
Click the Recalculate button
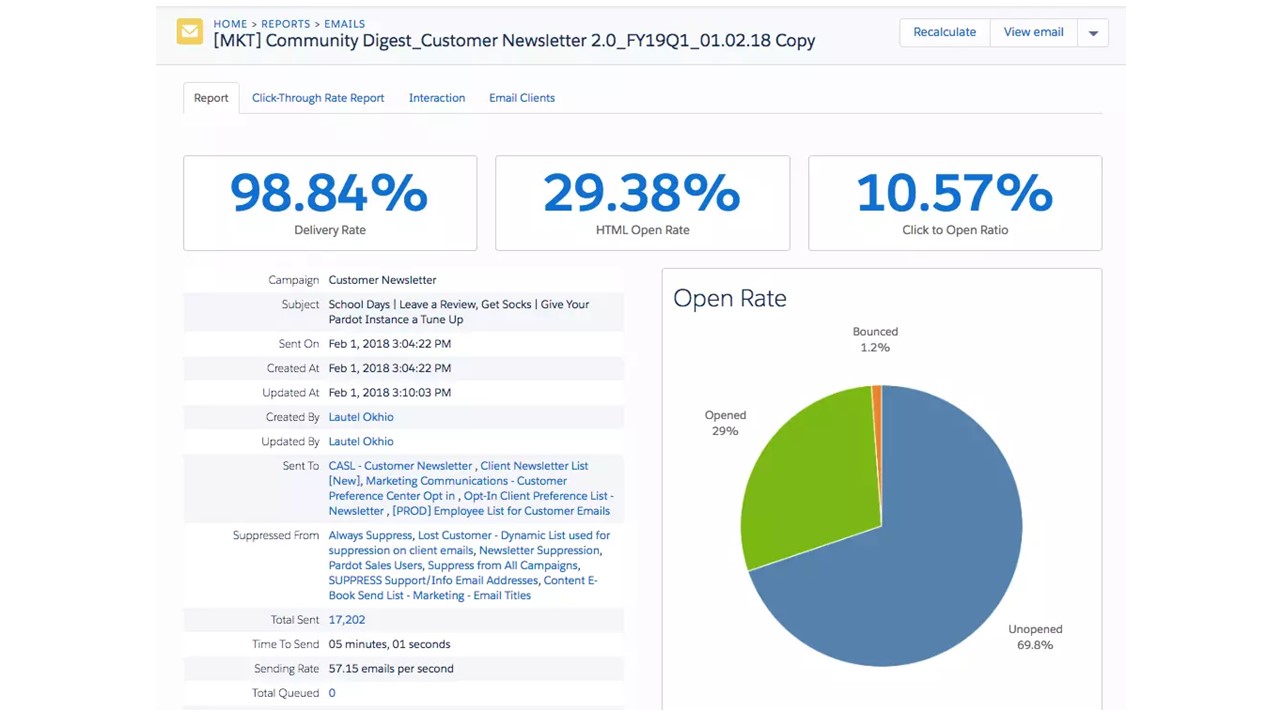(x=943, y=31)
